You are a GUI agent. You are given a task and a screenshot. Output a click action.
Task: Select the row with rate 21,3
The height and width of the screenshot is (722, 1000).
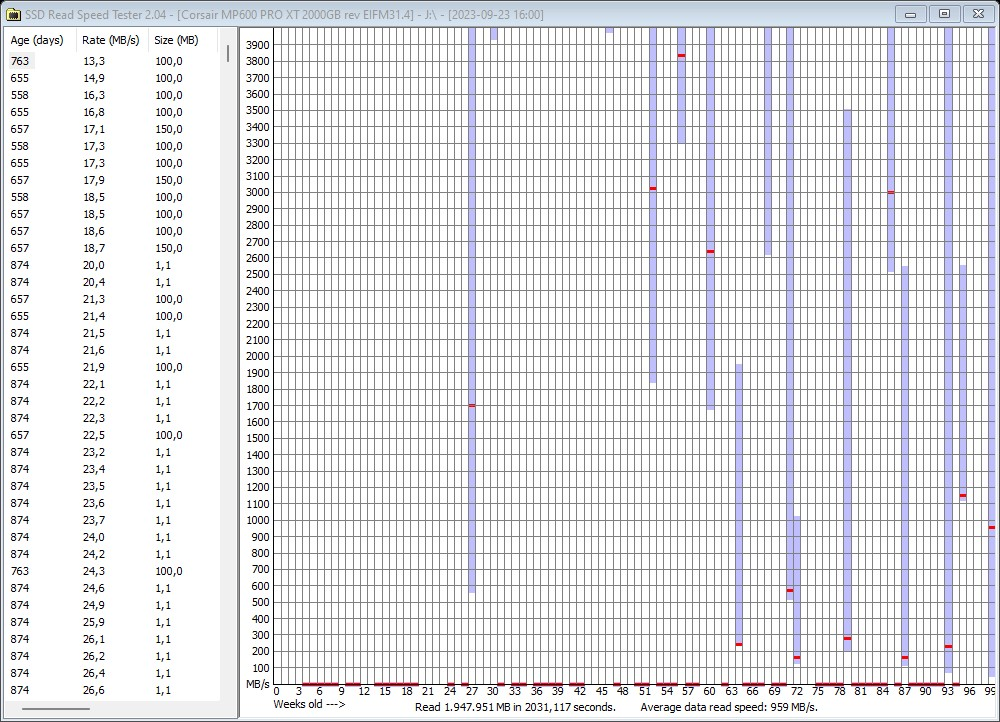click(x=112, y=299)
